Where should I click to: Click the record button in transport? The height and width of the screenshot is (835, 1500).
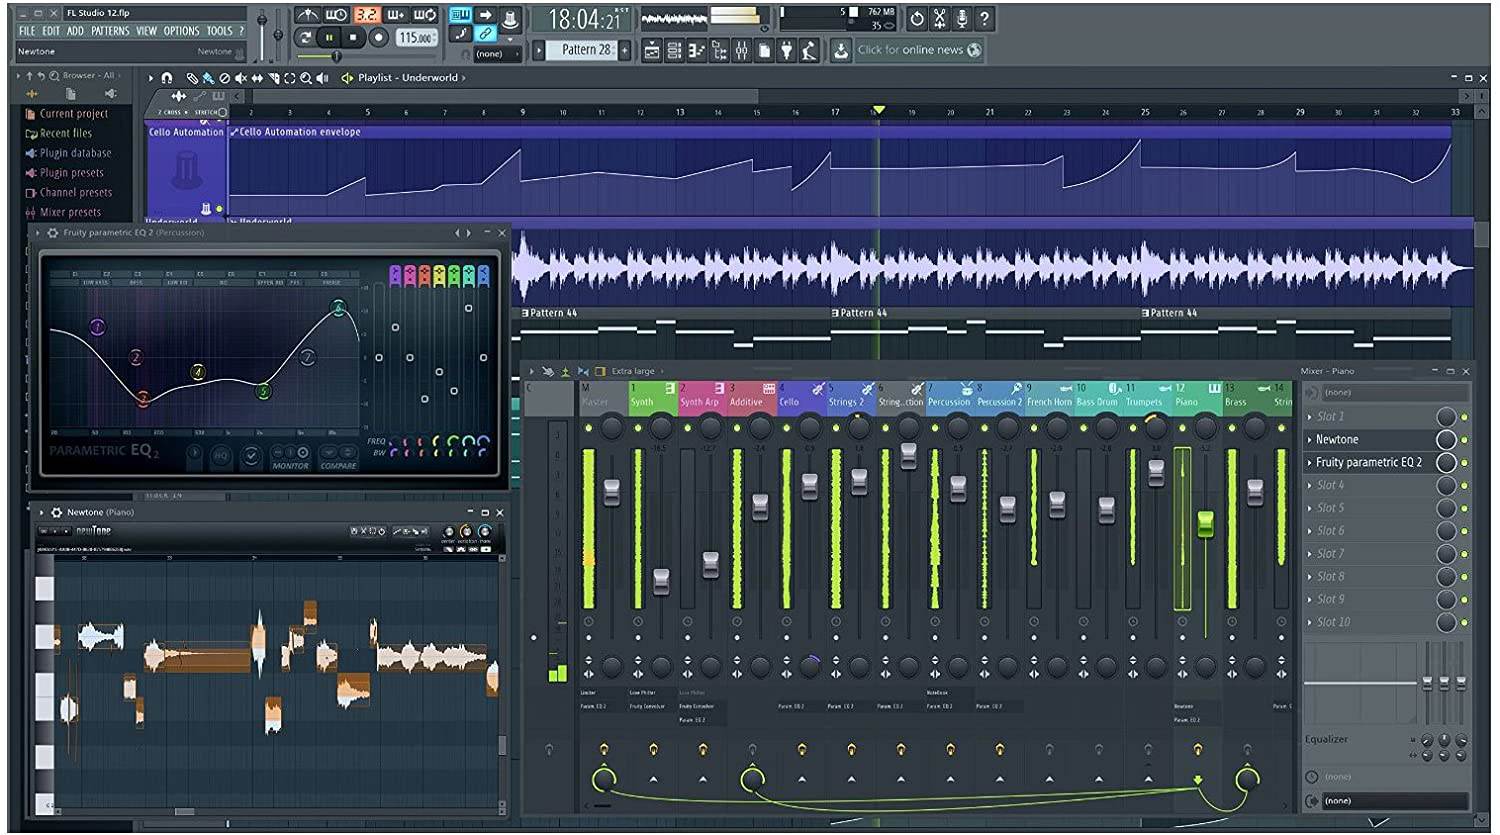(x=378, y=38)
